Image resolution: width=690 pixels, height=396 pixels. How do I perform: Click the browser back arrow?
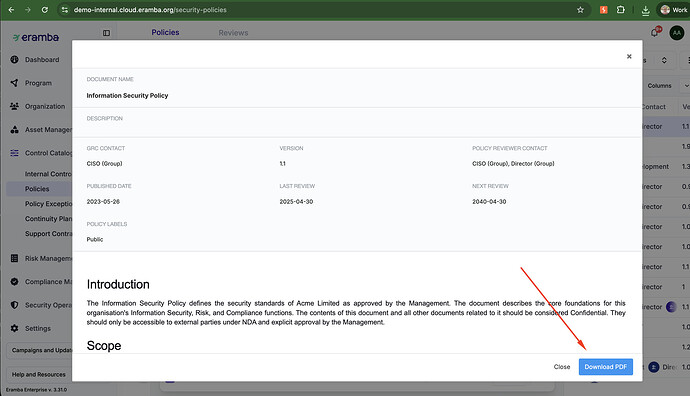11,10
